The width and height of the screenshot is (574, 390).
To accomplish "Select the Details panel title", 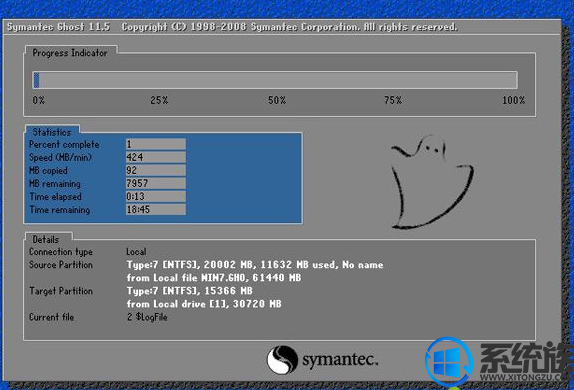I will tap(46, 239).
